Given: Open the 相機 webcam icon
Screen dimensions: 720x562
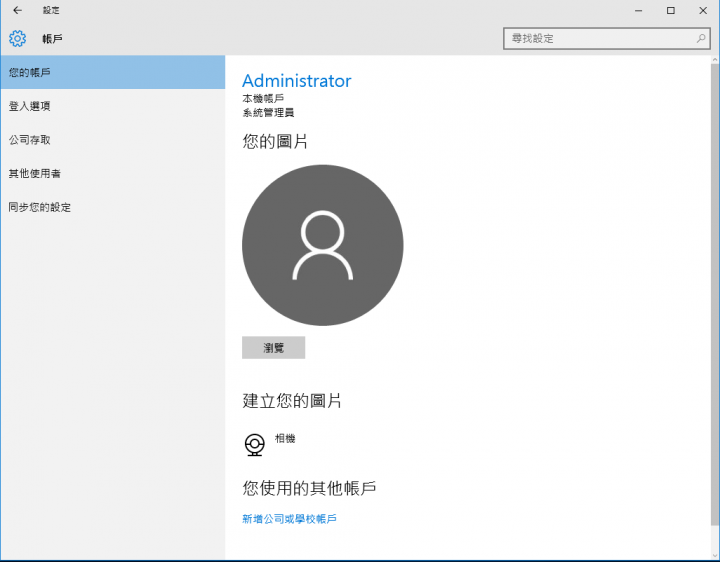Looking at the screenshot, I should tap(254, 444).
